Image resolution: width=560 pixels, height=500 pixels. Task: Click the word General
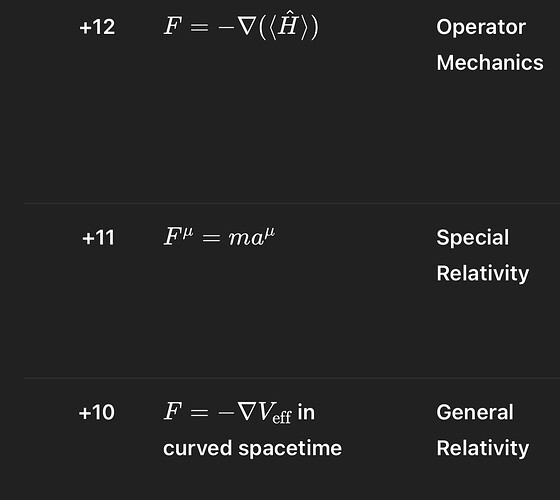click(x=475, y=412)
